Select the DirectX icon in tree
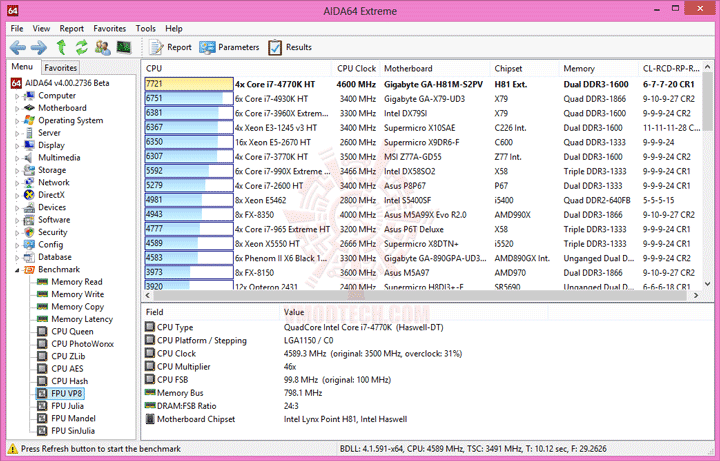This screenshot has width=720, height=461. coord(29,195)
